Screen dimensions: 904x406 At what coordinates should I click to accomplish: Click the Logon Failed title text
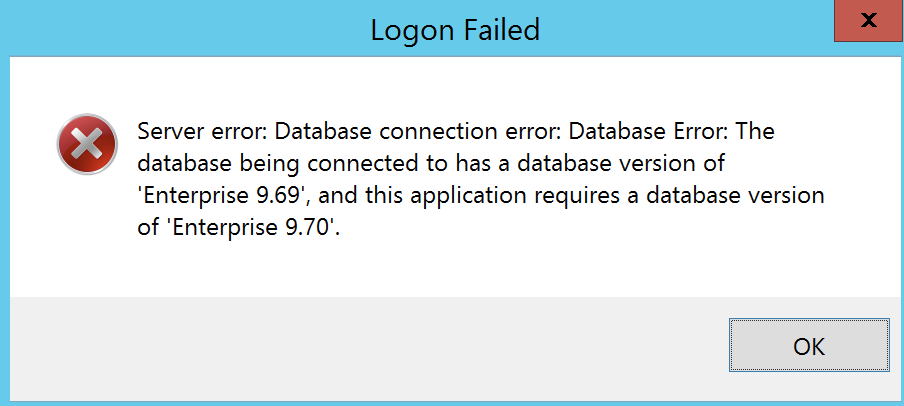coord(455,29)
